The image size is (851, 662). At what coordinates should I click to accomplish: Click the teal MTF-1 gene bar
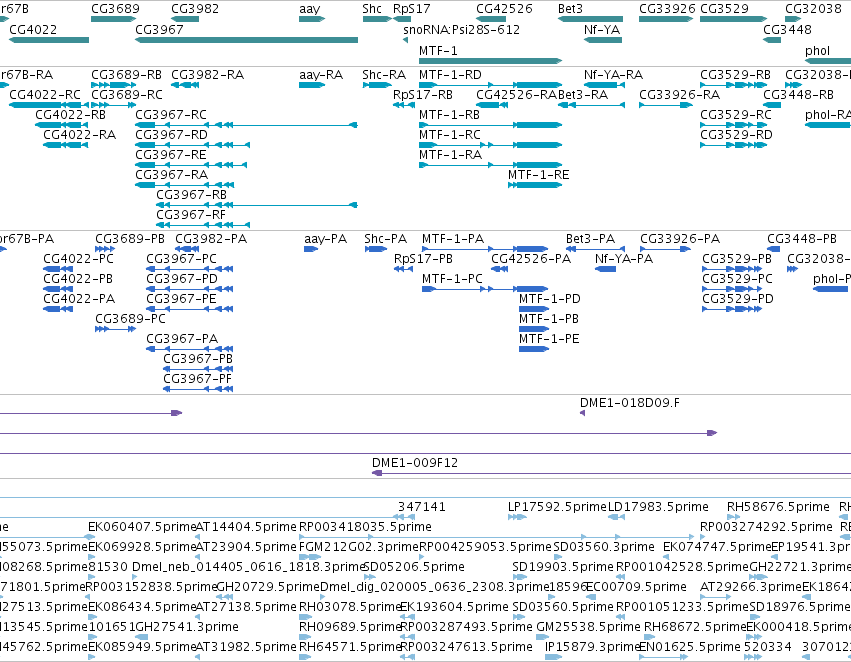coord(491,61)
